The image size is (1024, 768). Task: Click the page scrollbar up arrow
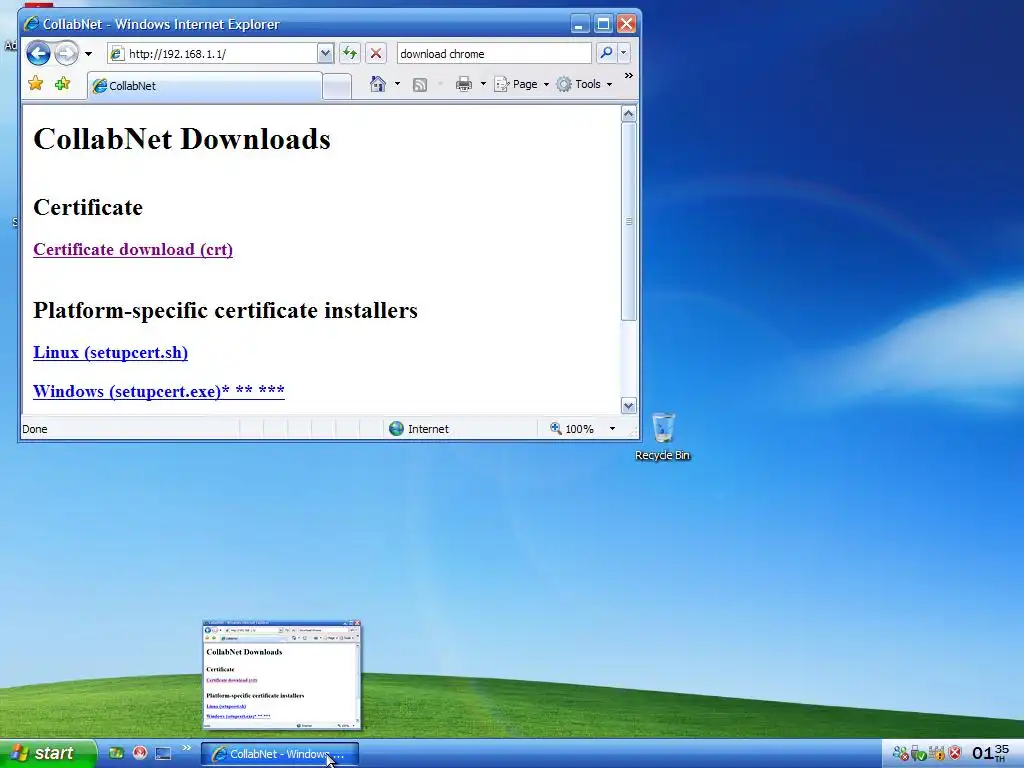click(x=628, y=114)
